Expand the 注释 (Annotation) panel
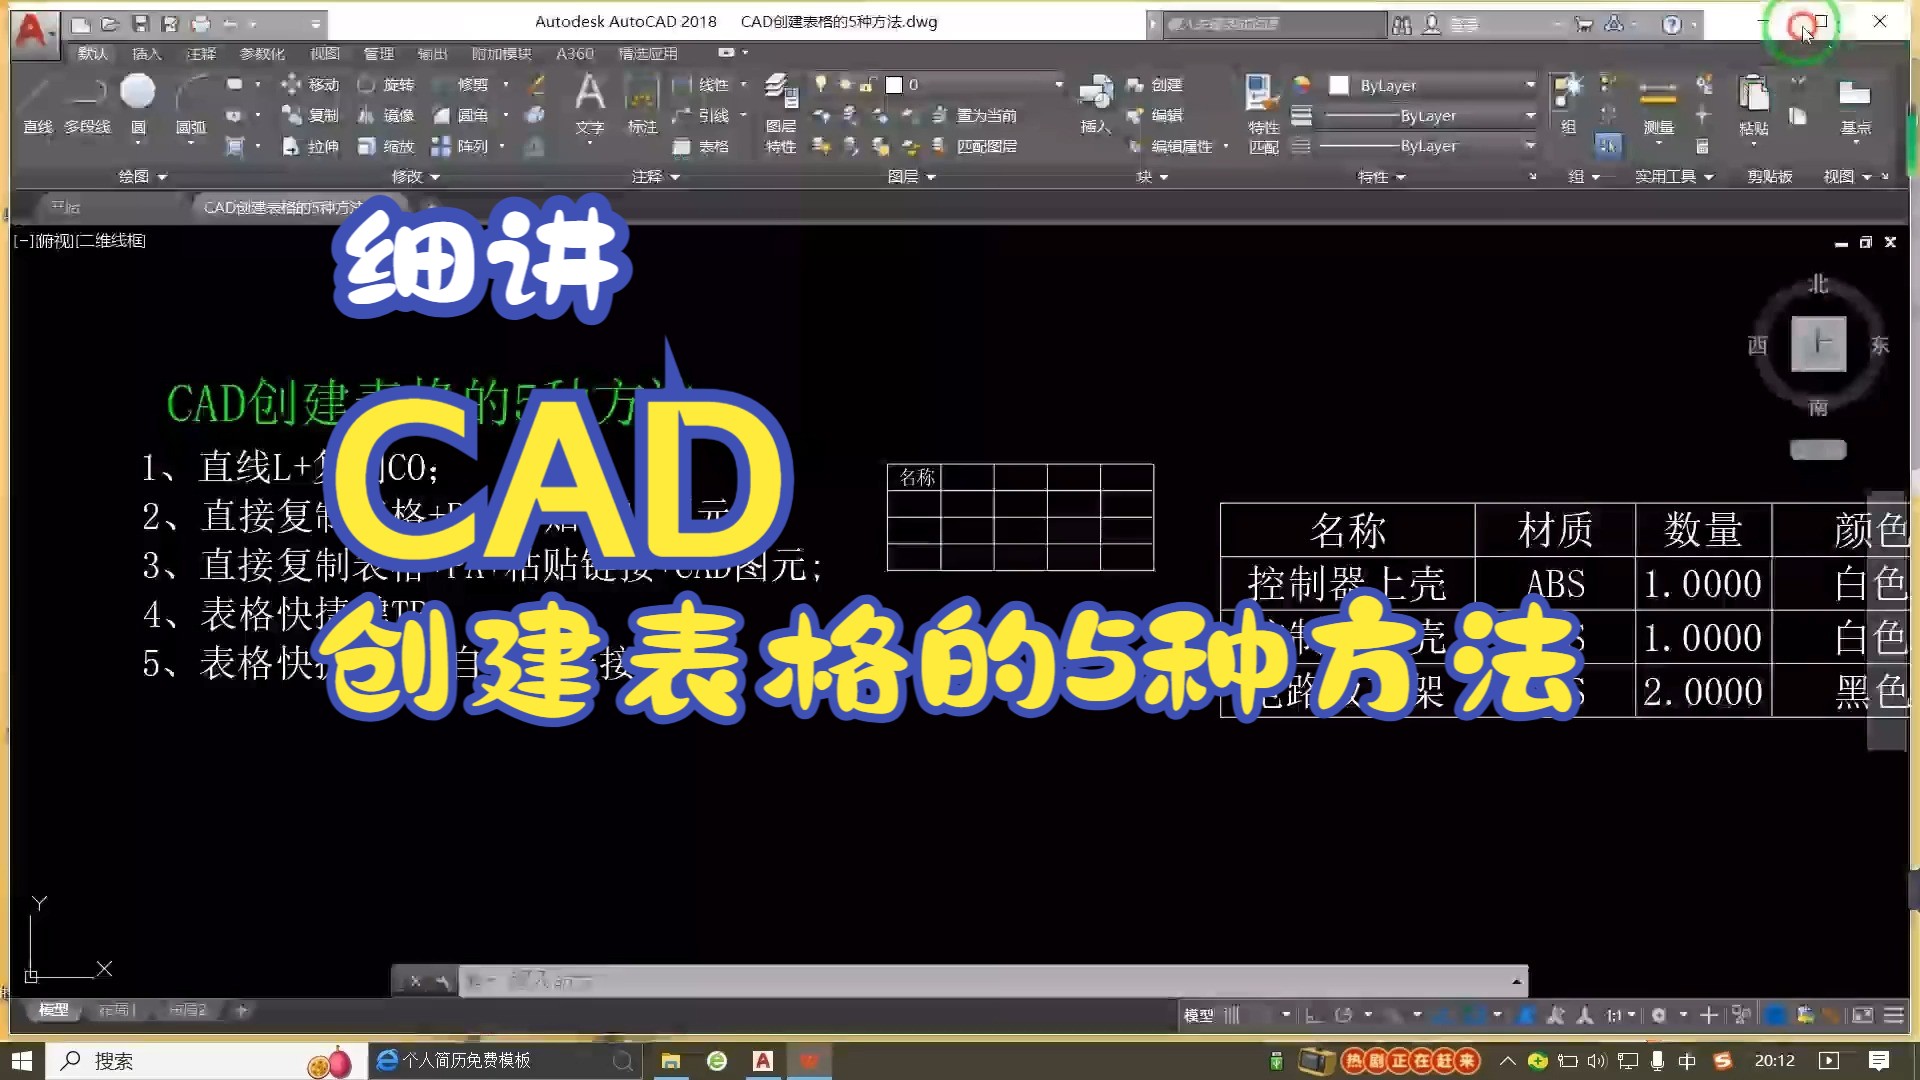The width and height of the screenshot is (1920, 1080). (x=656, y=176)
